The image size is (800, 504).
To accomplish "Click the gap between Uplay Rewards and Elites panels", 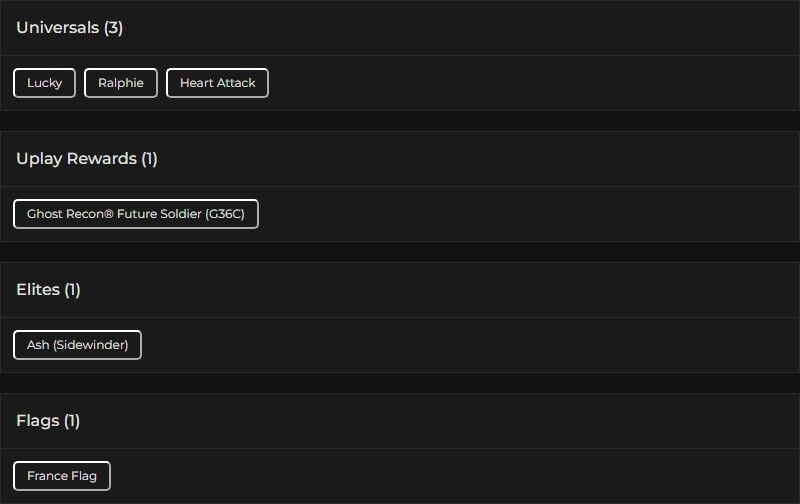I will 400,252.
